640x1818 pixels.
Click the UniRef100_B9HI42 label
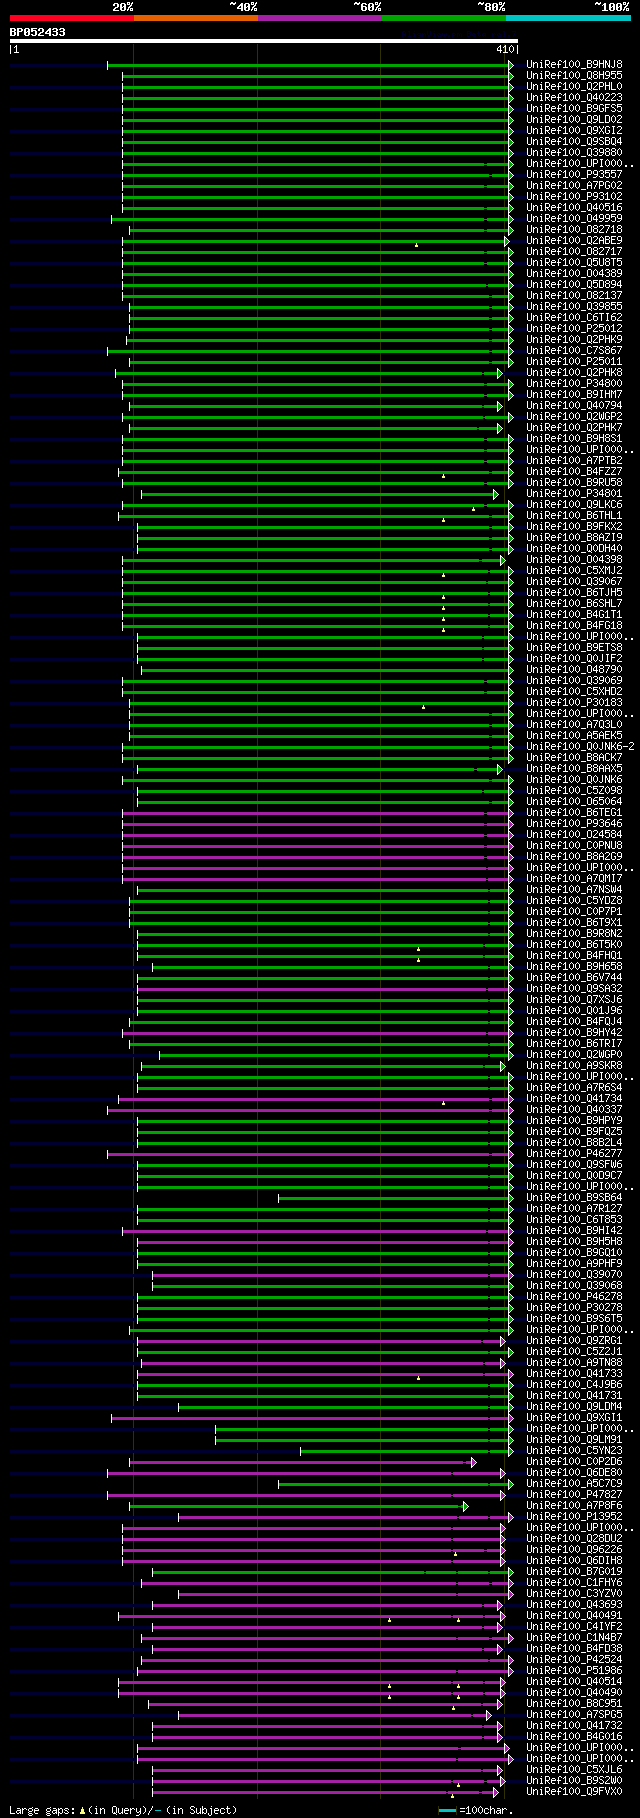point(574,1231)
